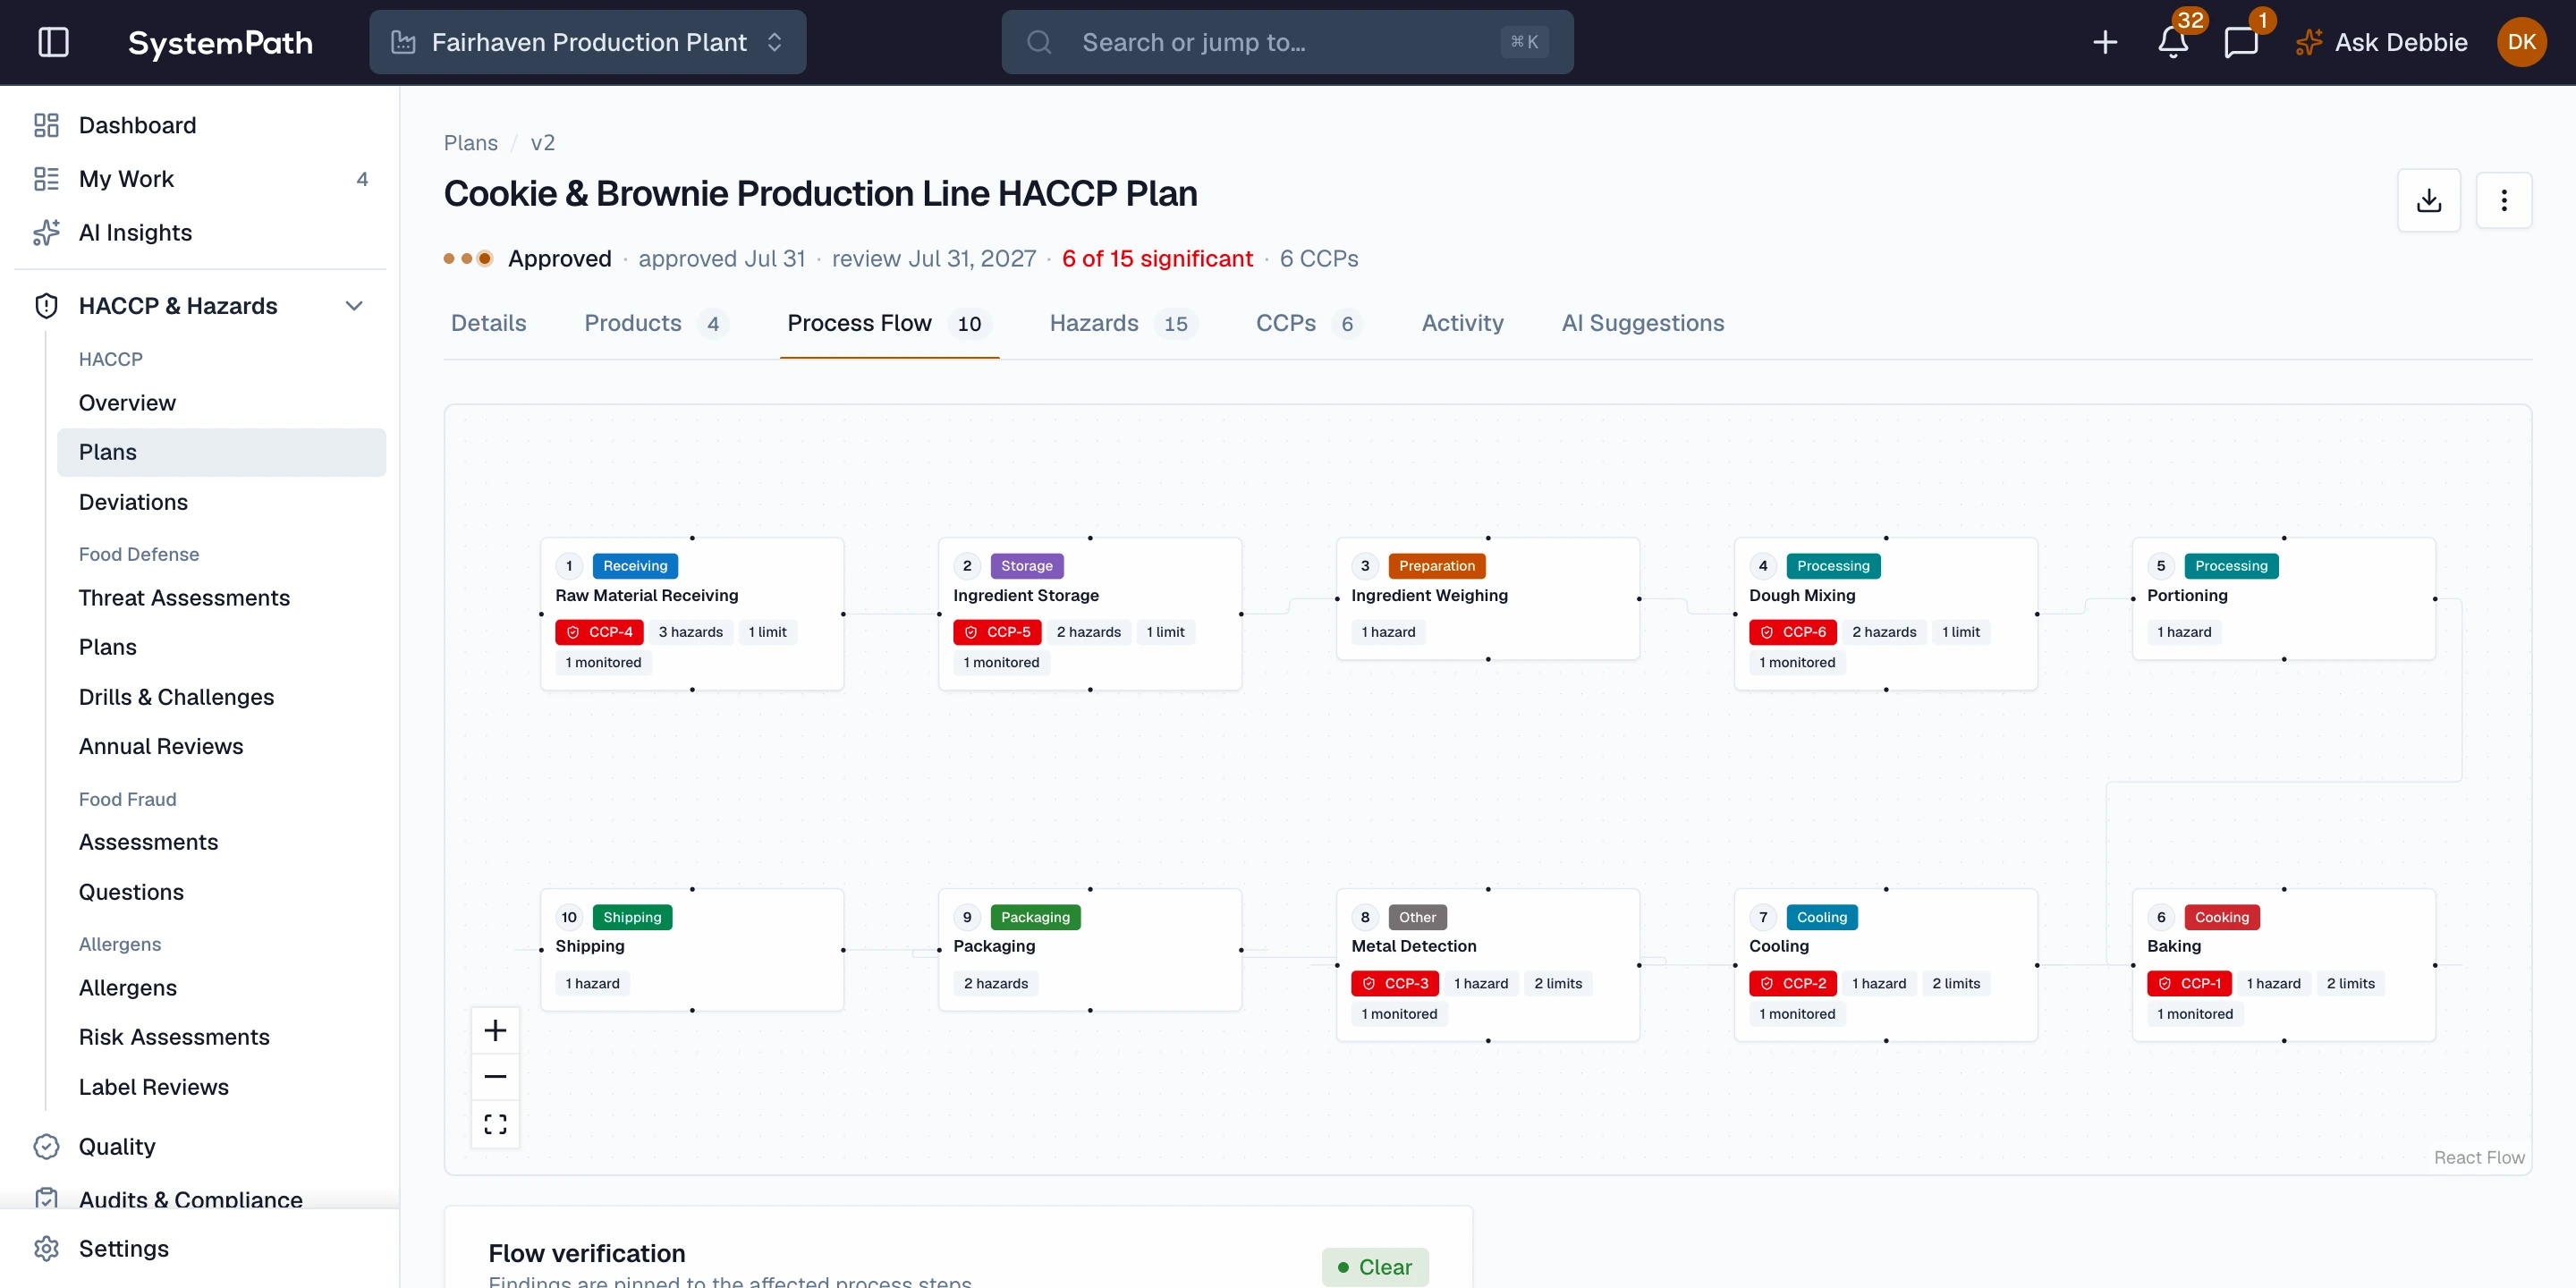The width and height of the screenshot is (2576, 1288).
Task: Open the messages chat icon
Action: click(x=2241, y=42)
